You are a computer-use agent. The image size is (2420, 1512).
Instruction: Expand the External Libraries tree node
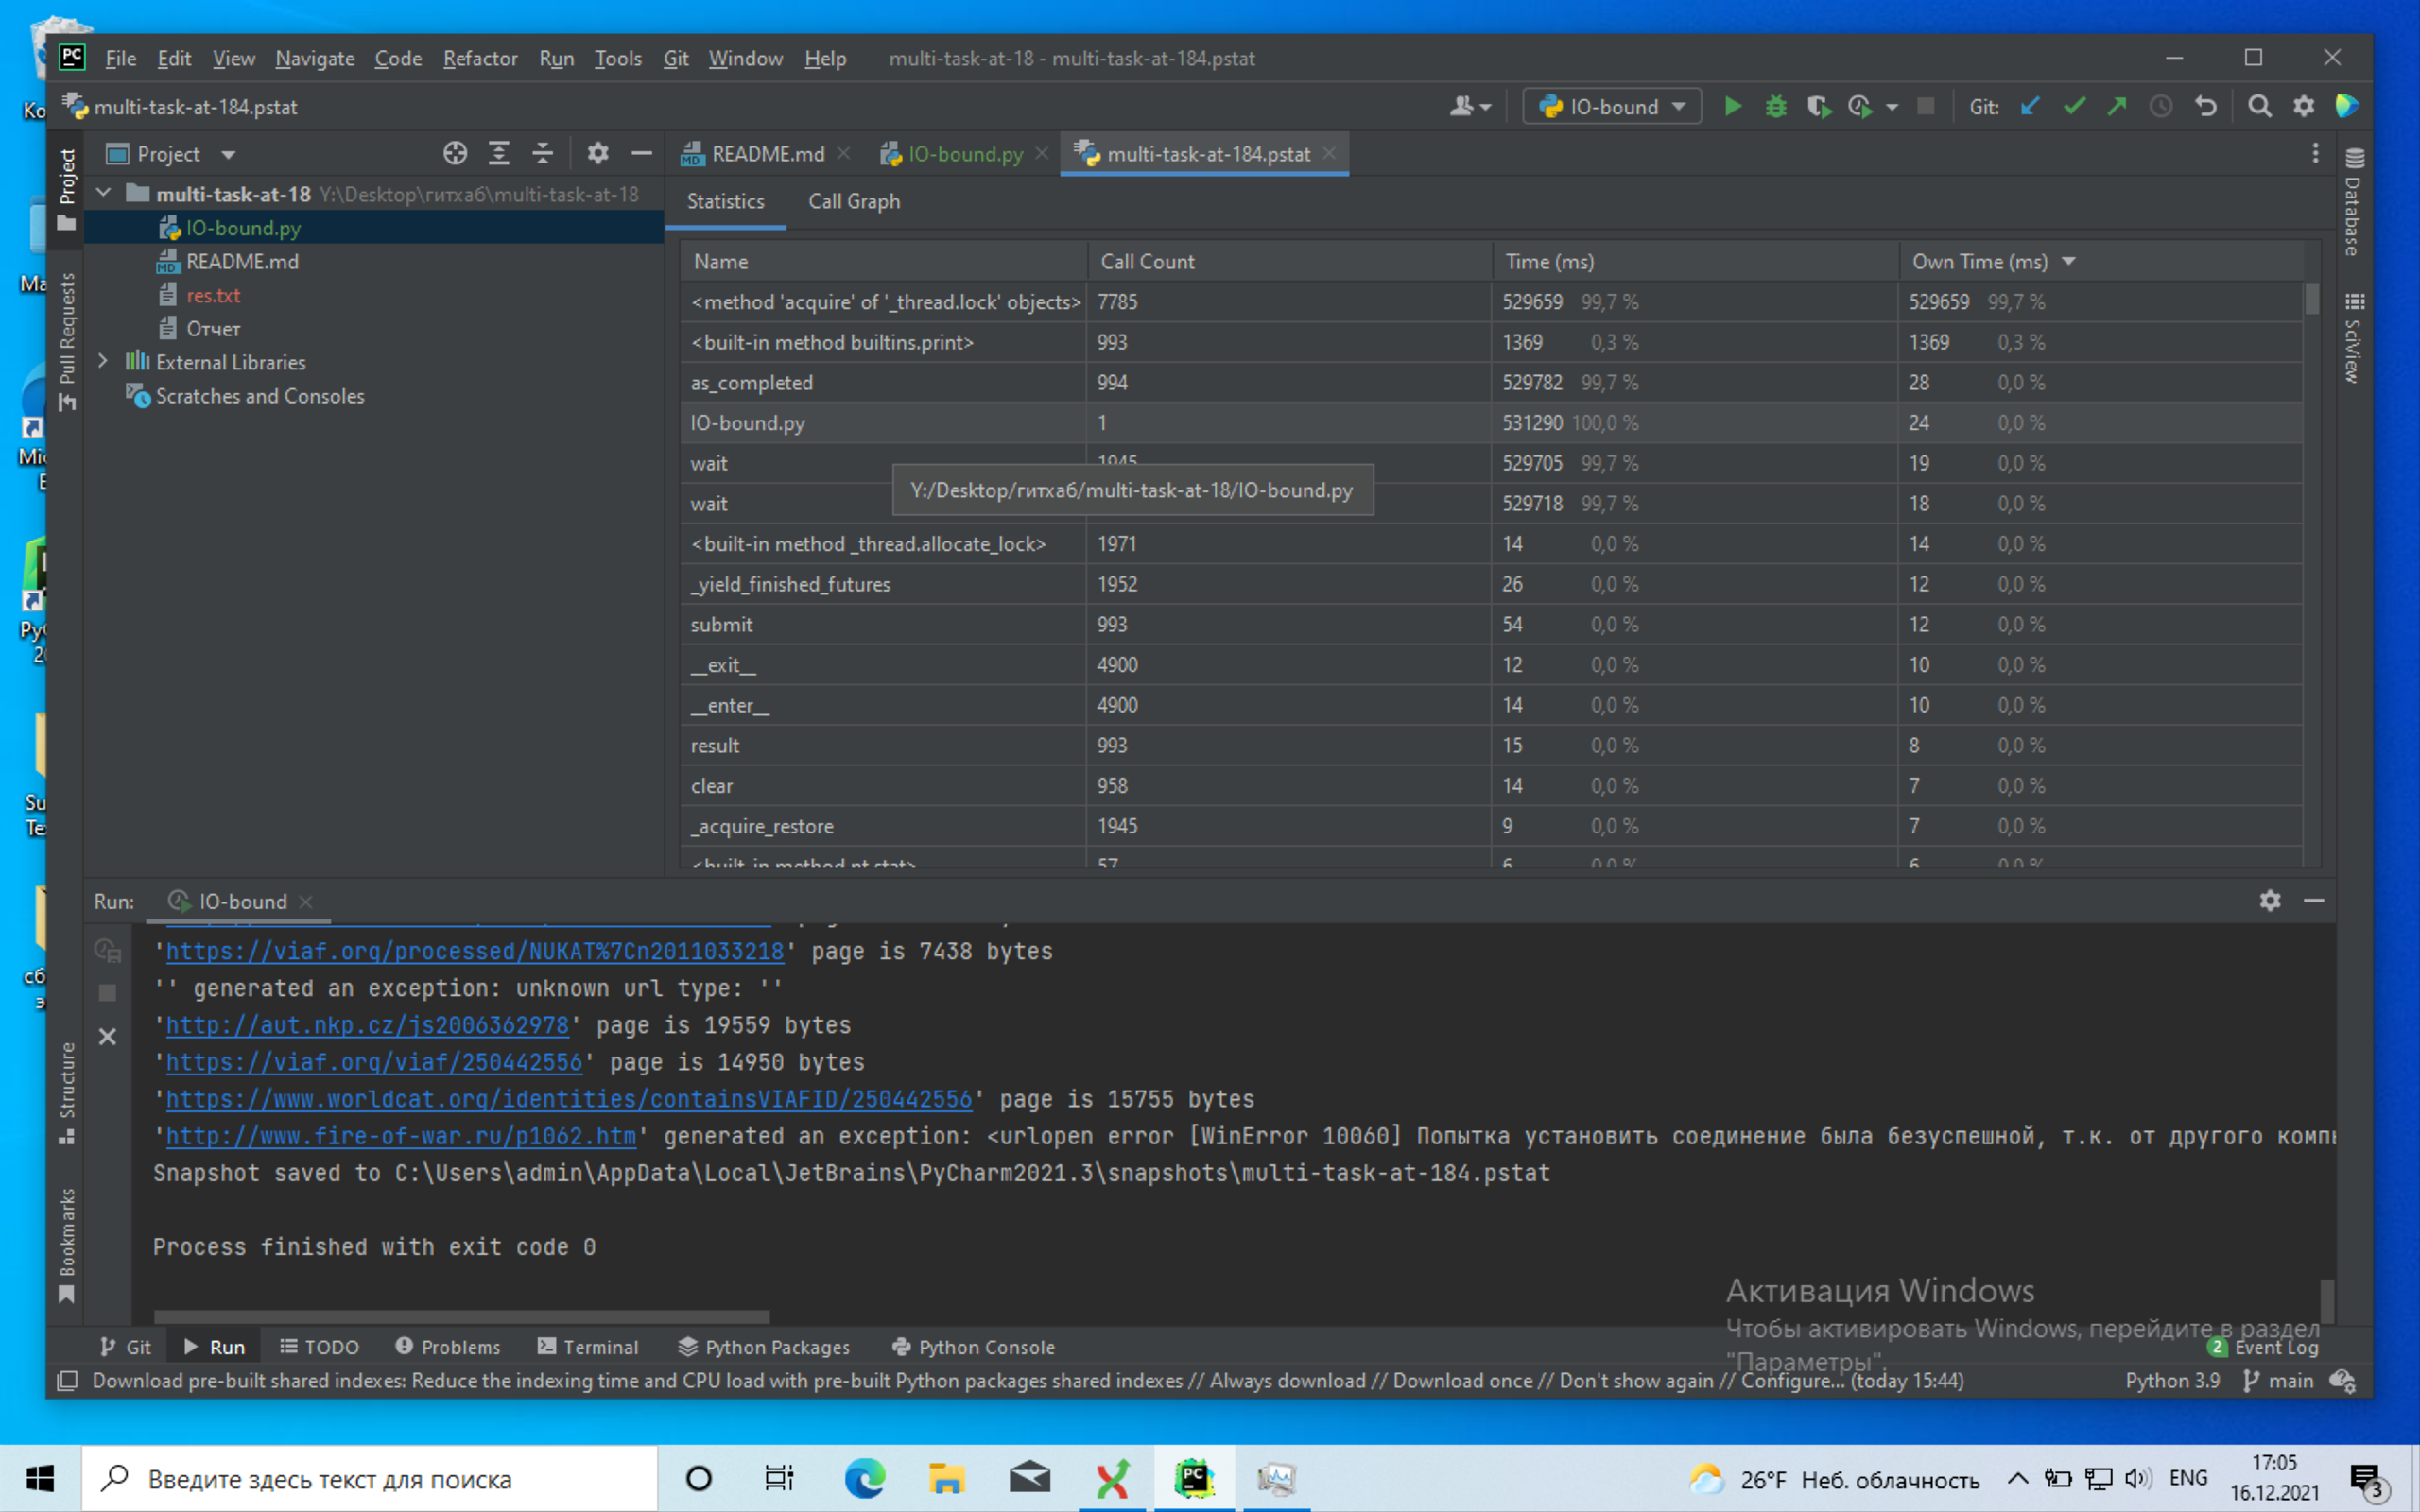click(103, 362)
